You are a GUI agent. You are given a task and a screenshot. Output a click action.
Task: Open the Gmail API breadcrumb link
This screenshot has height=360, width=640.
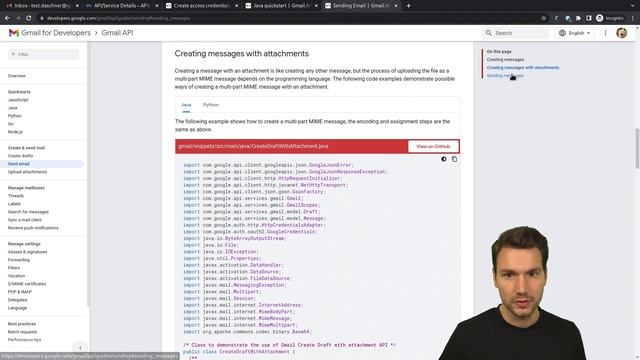point(117,33)
